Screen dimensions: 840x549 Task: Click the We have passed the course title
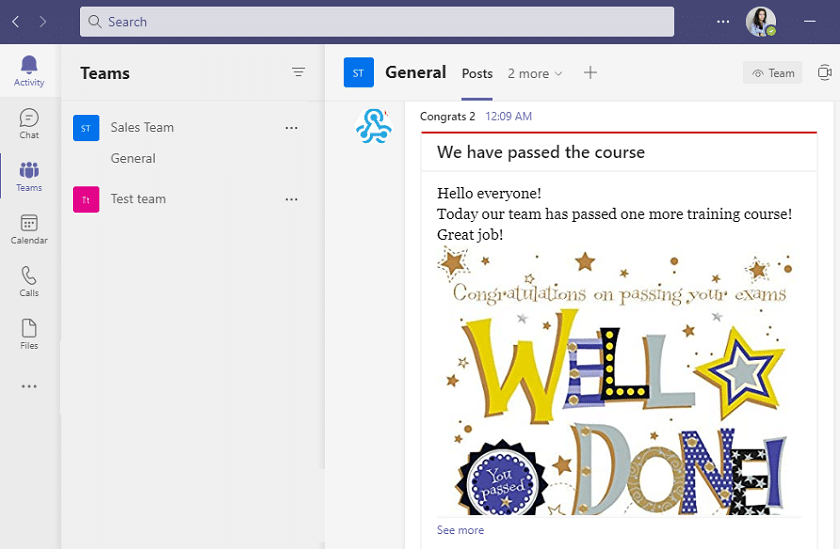pyautogui.click(x=541, y=152)
